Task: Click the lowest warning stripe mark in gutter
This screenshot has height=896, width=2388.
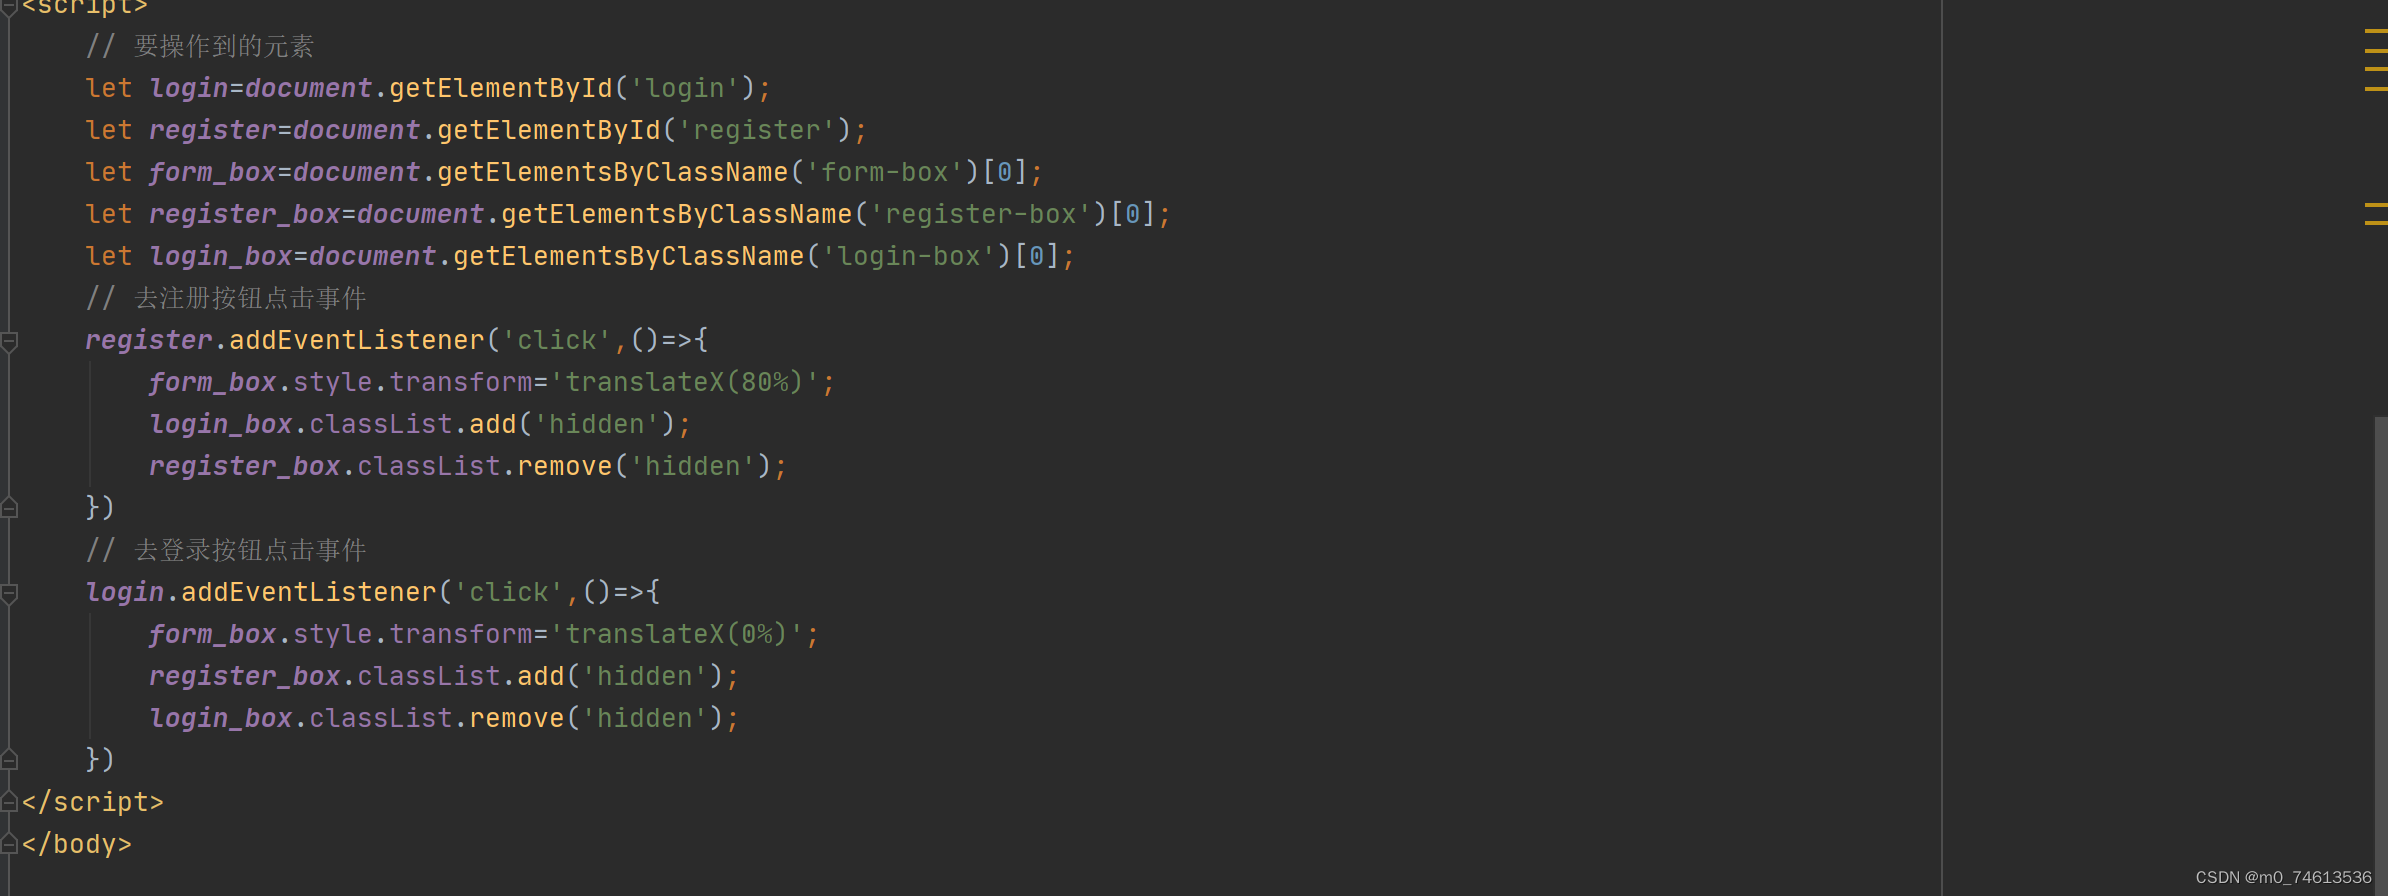Action: pyautogui.click(x=2376, y=223)
